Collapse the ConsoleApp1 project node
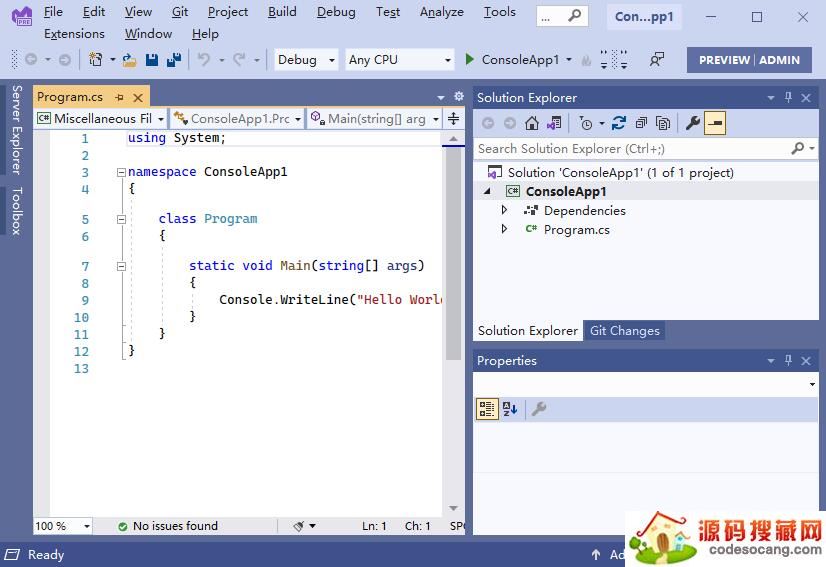 (x=487, y=191)
